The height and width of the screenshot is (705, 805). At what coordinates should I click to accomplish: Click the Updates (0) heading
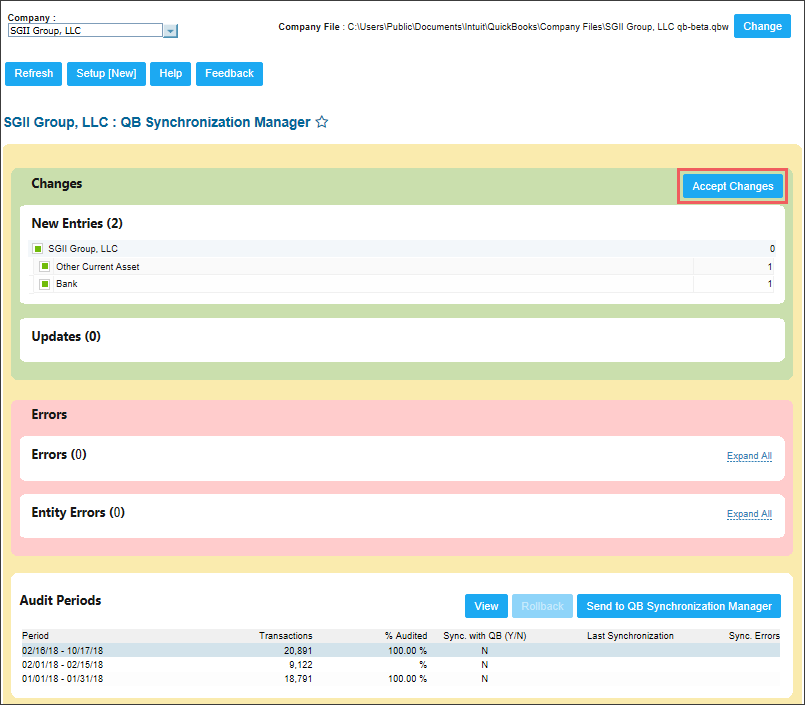tap(66, 336)
